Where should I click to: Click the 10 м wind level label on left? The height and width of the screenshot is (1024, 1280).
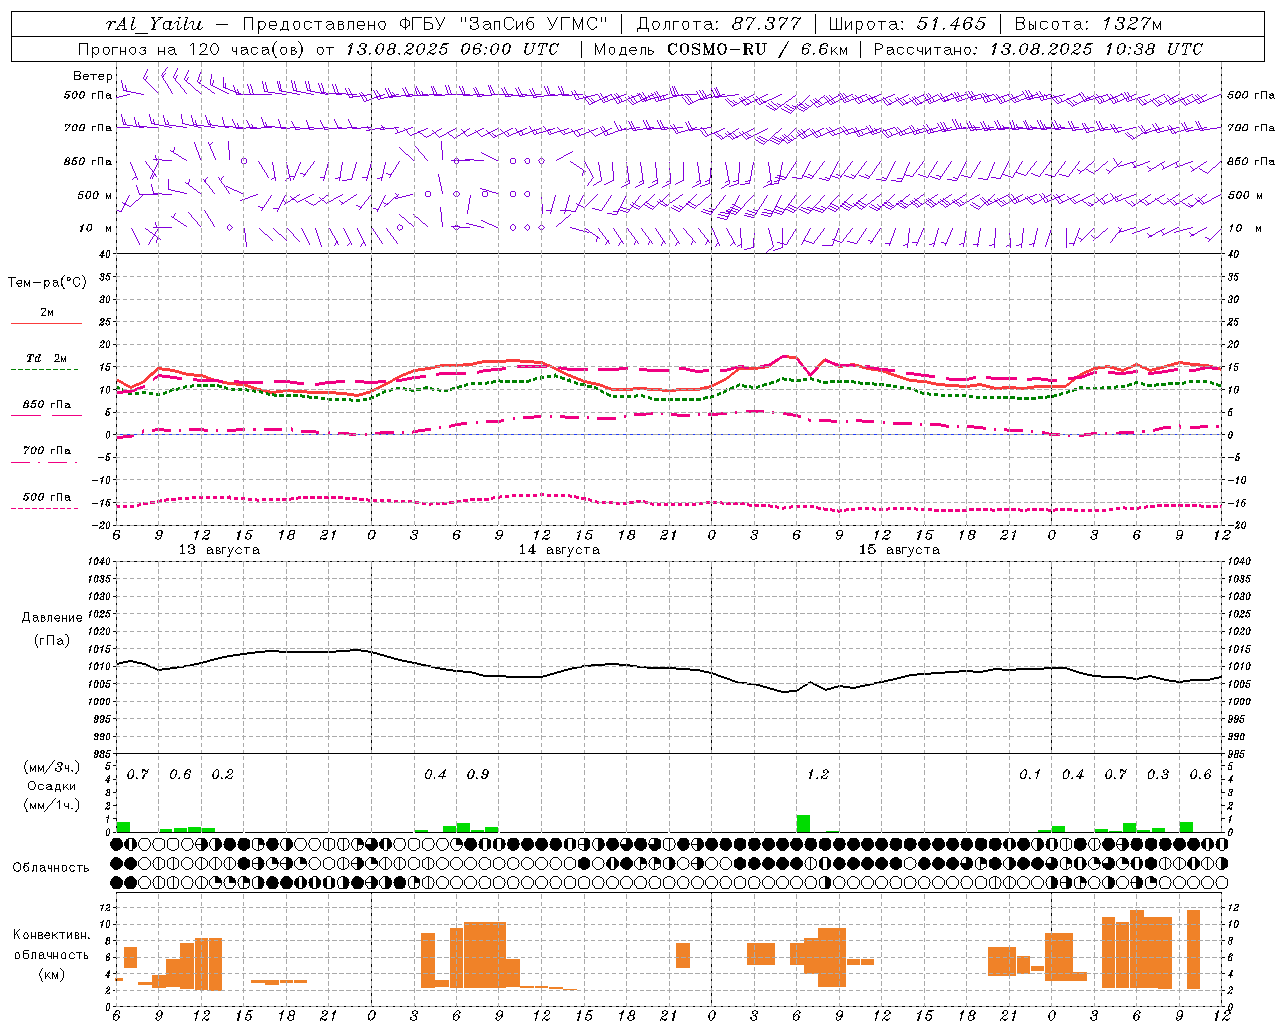tap(95, 229)
